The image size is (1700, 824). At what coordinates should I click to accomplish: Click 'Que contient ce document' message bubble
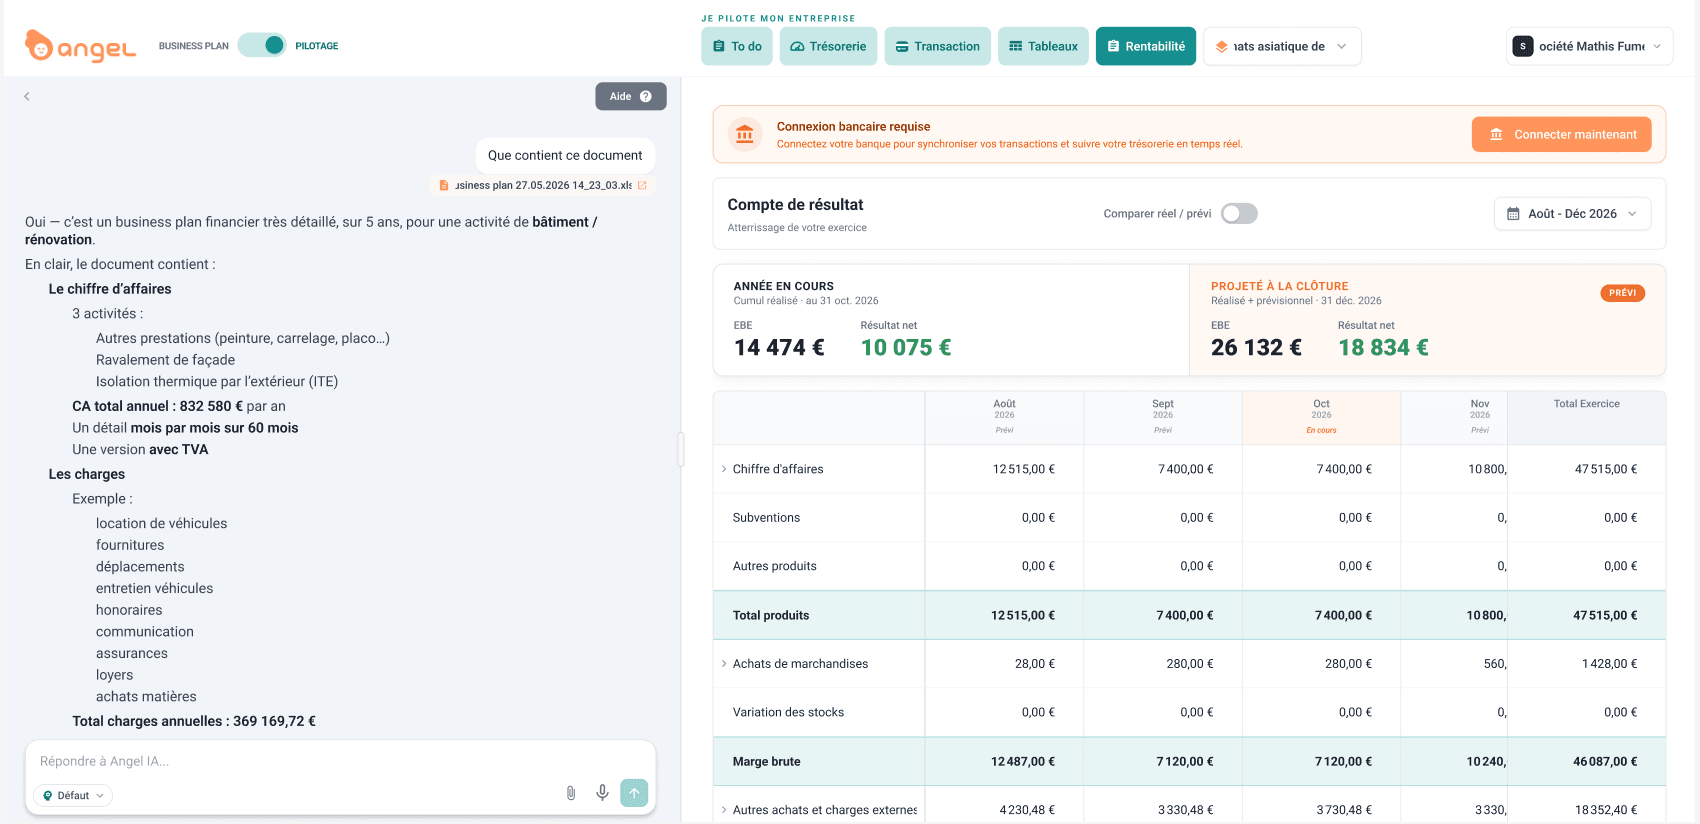click(565, 155)
